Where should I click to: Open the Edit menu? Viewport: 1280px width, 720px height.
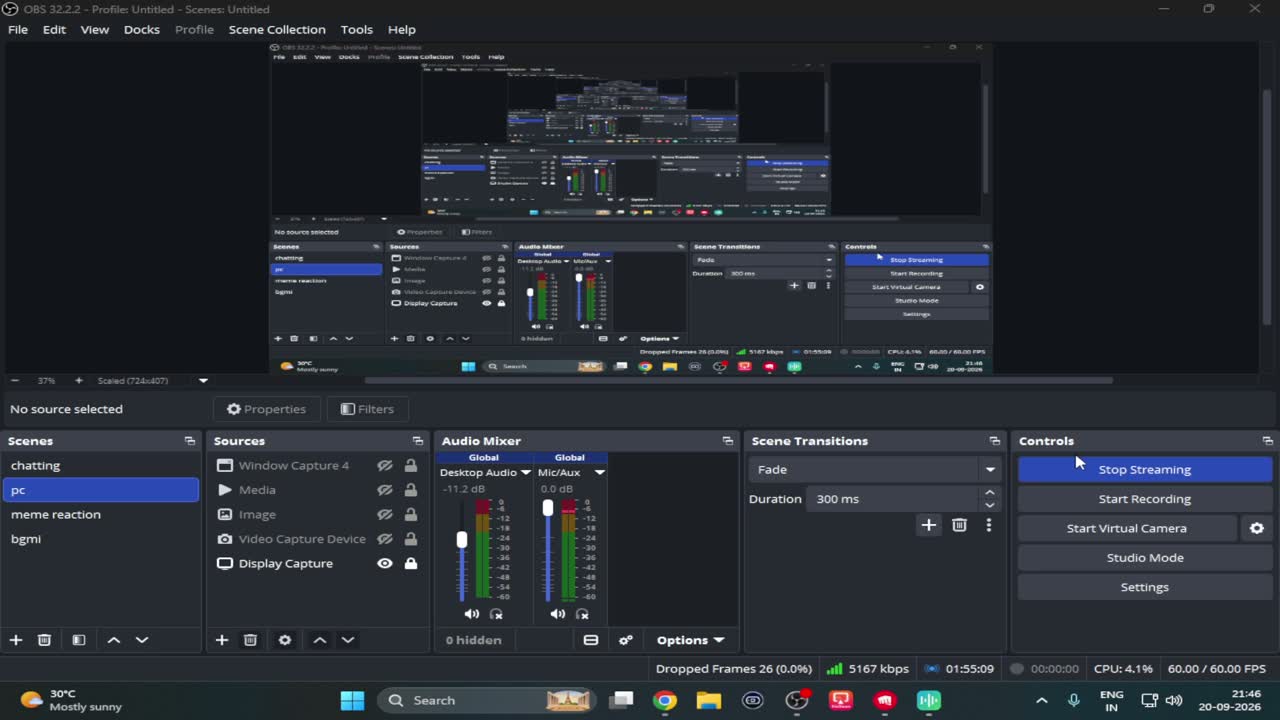coord(54,29)
